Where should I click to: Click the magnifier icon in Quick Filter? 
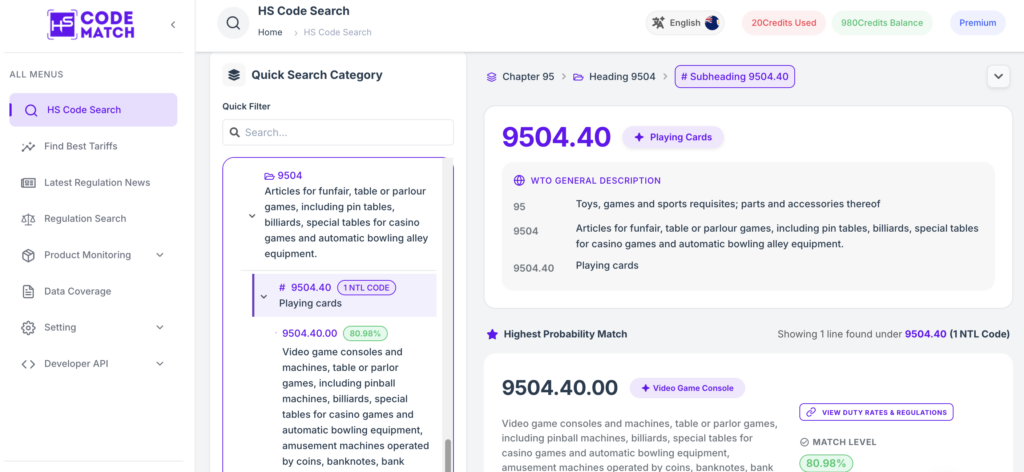(x=235, y=133)
